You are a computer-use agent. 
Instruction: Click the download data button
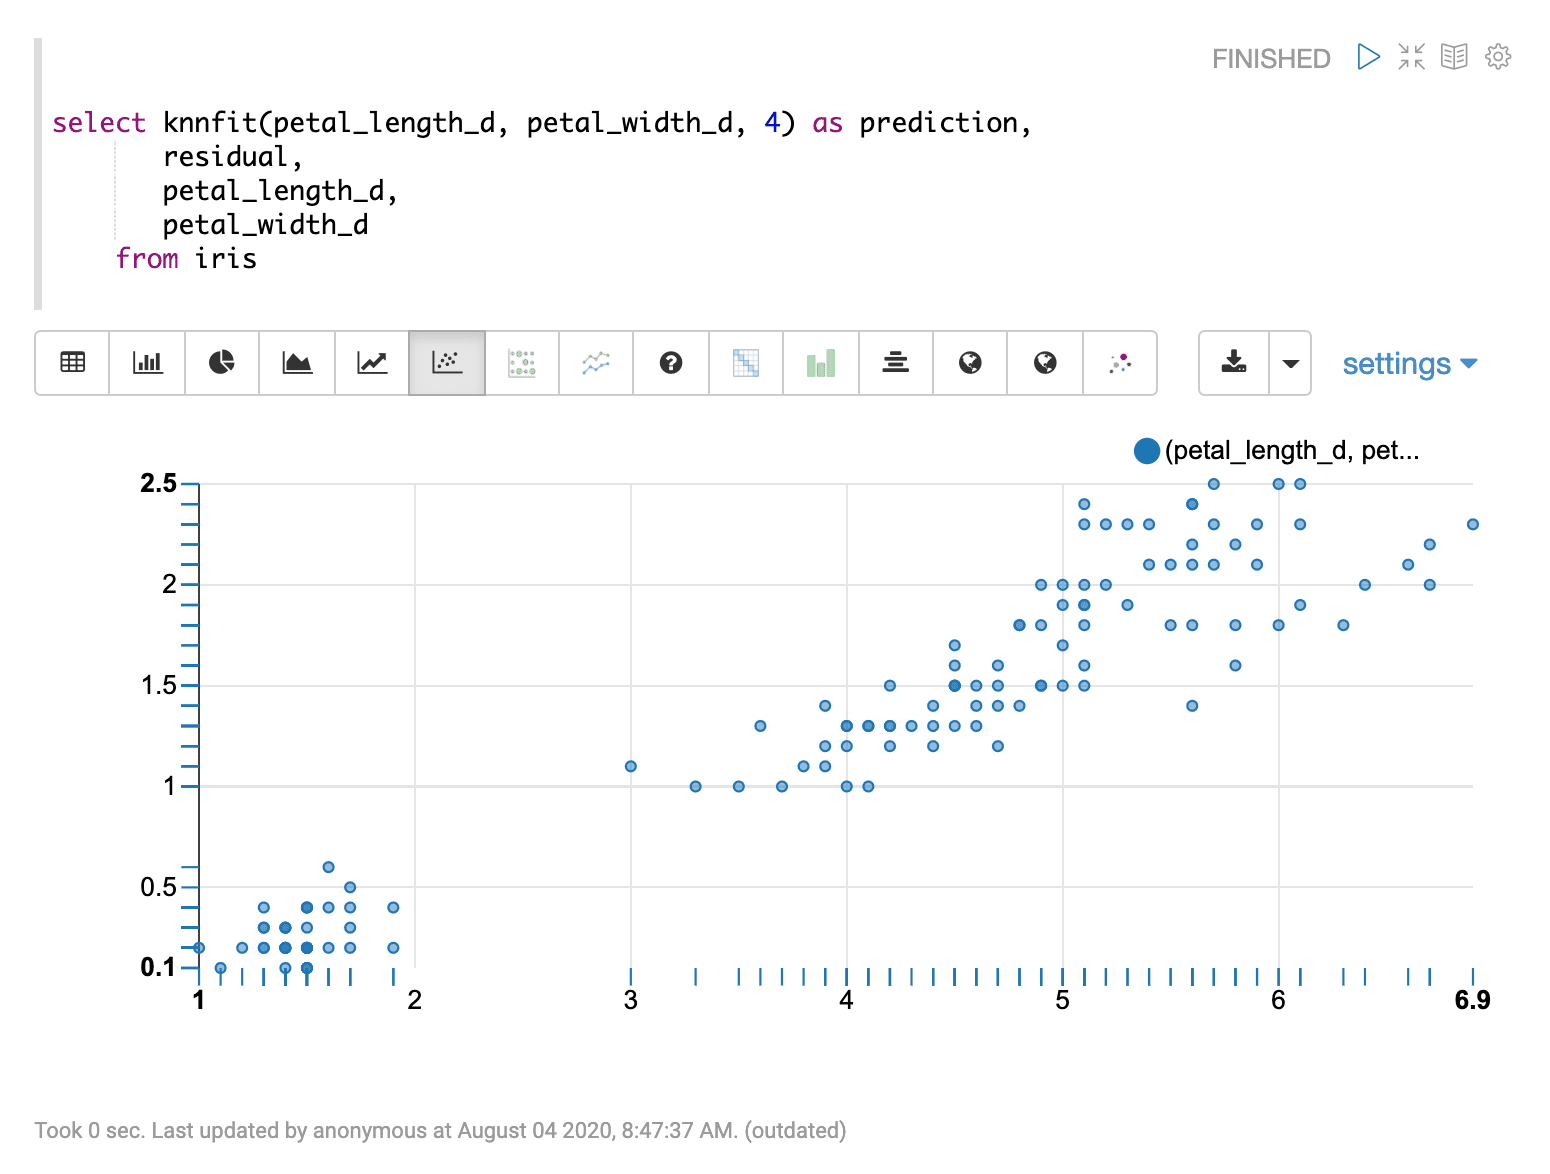1233,363
